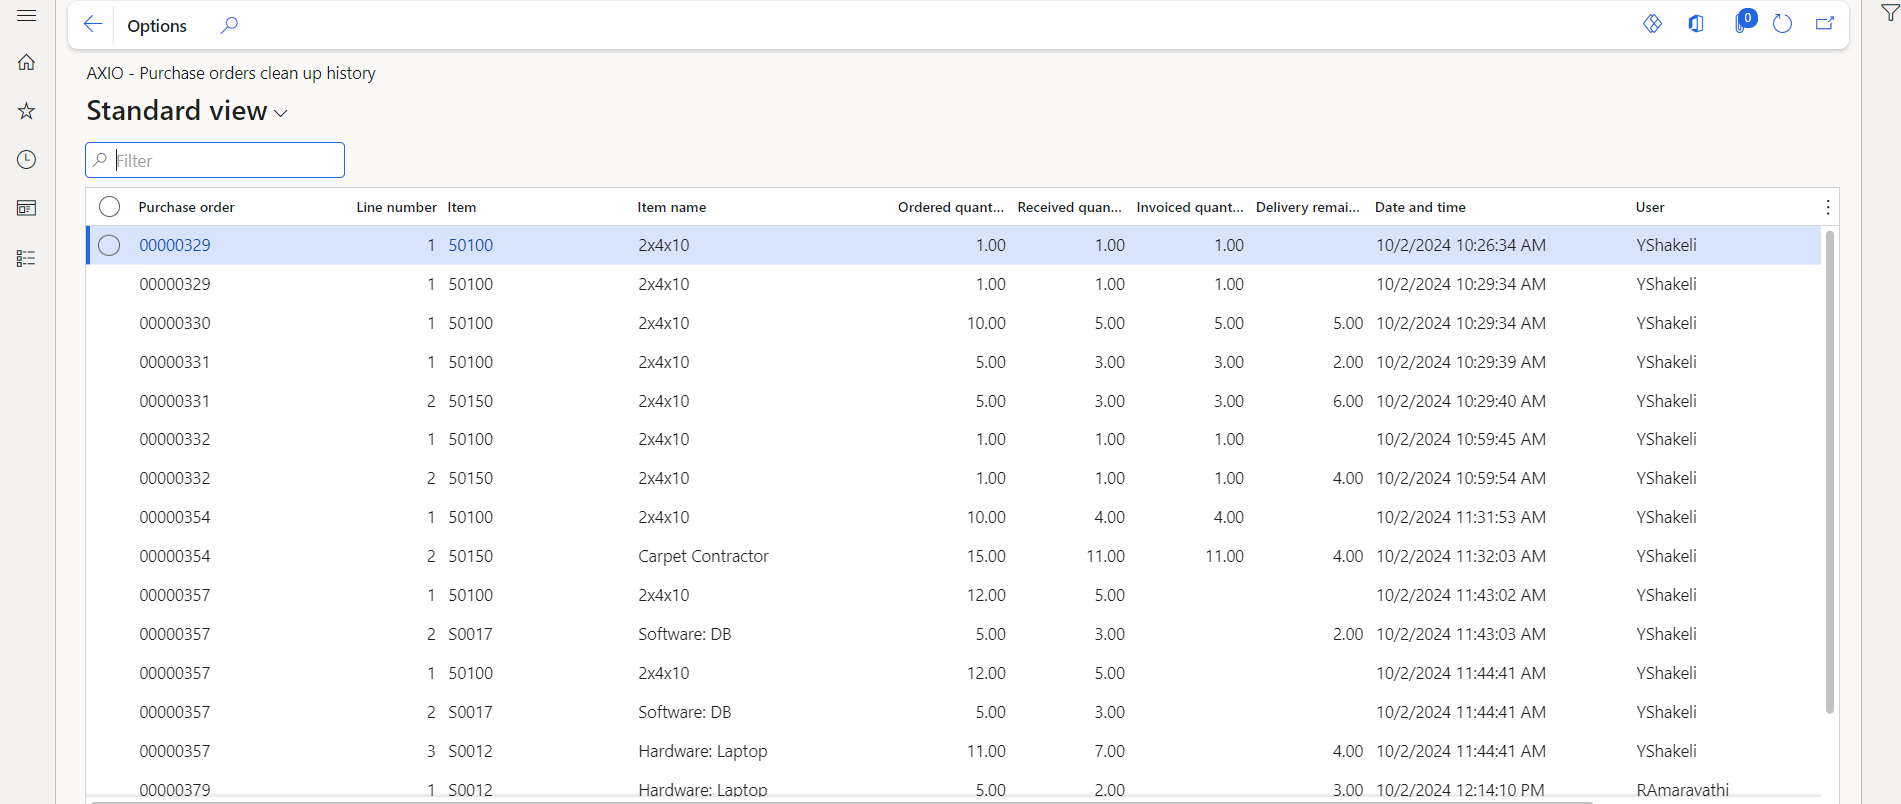
Task: Open item link 50100 in first row
Action: [470, 246]
